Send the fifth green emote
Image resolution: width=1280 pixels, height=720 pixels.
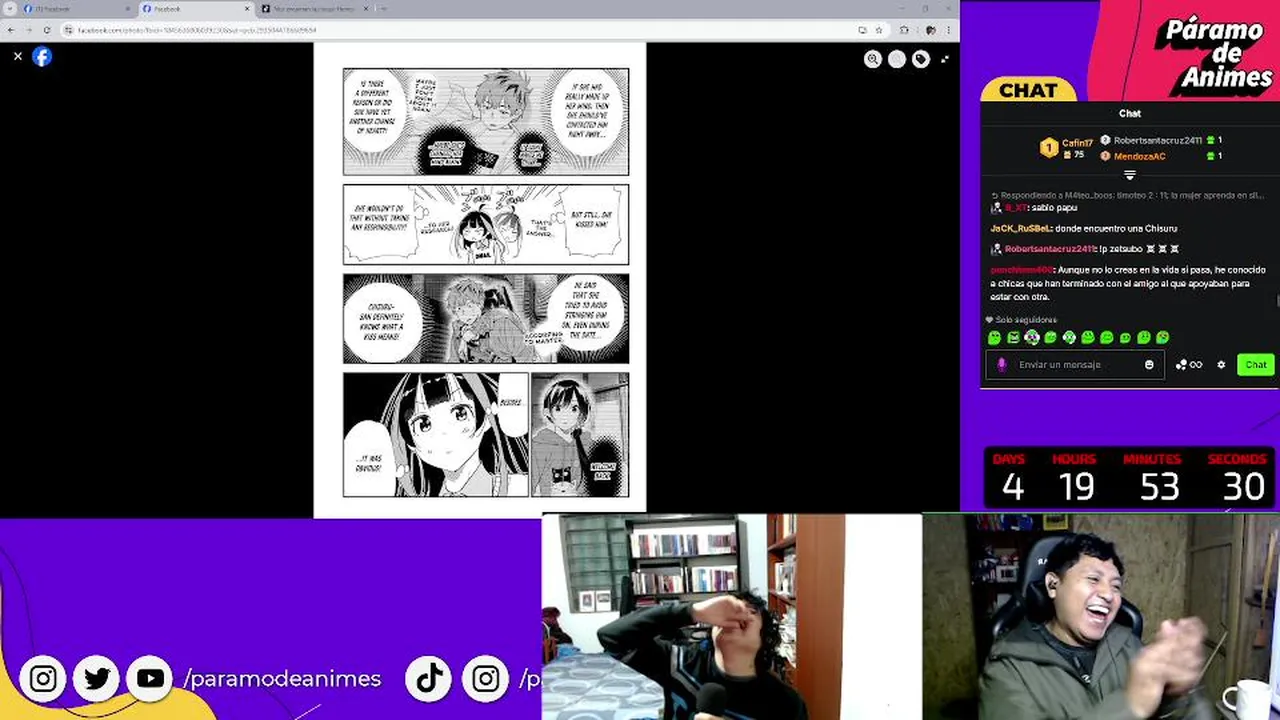(1069, 338)
